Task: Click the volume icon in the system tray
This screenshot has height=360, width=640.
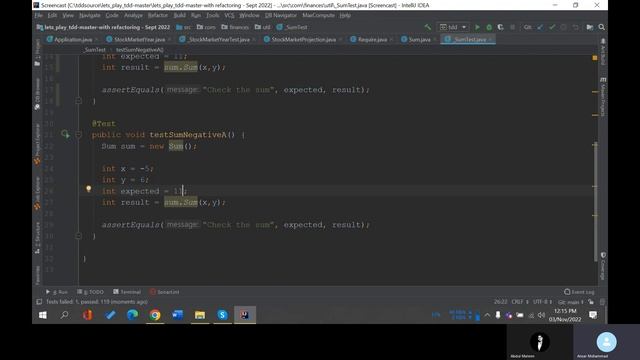Action: [x=542, y=315]
